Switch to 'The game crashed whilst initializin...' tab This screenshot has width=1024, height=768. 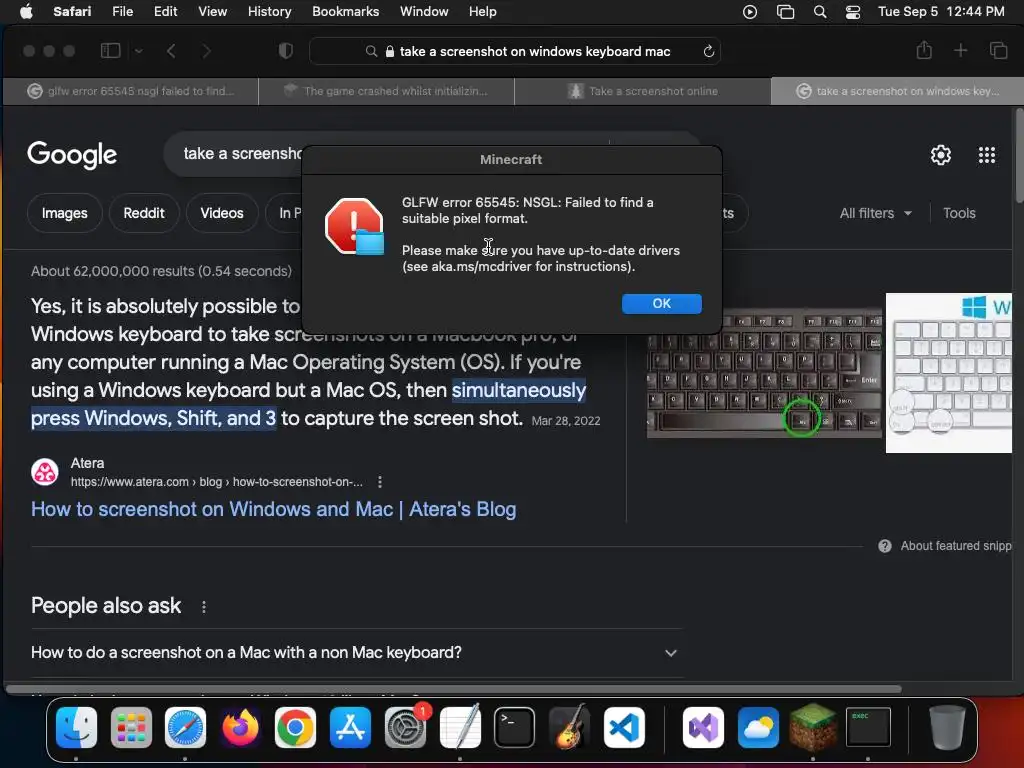click(x=387, y=91)
